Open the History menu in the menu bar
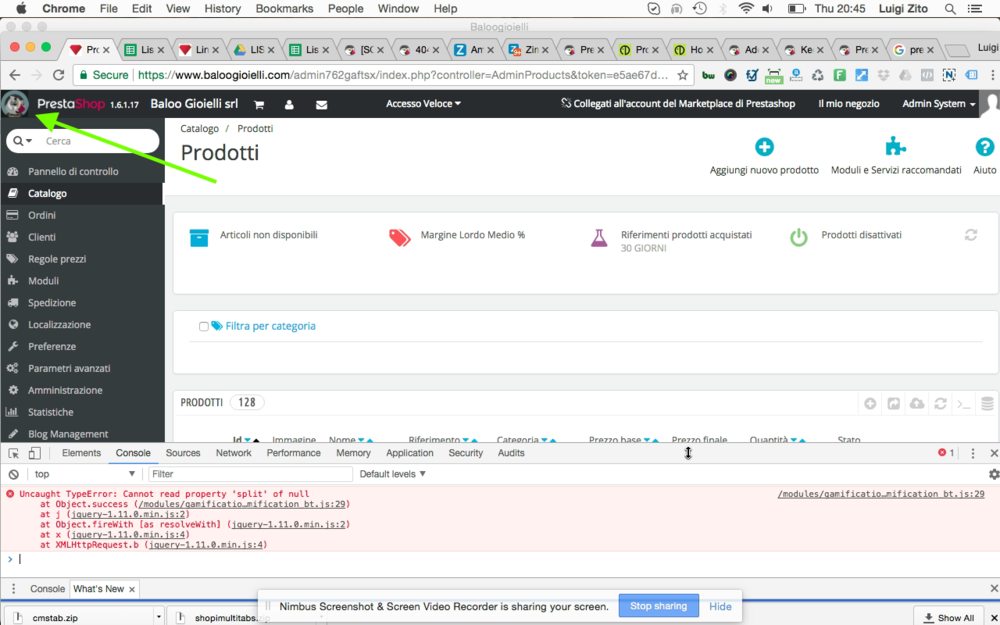The width and height of the screenshot is (1000, 625). (222, 8)
